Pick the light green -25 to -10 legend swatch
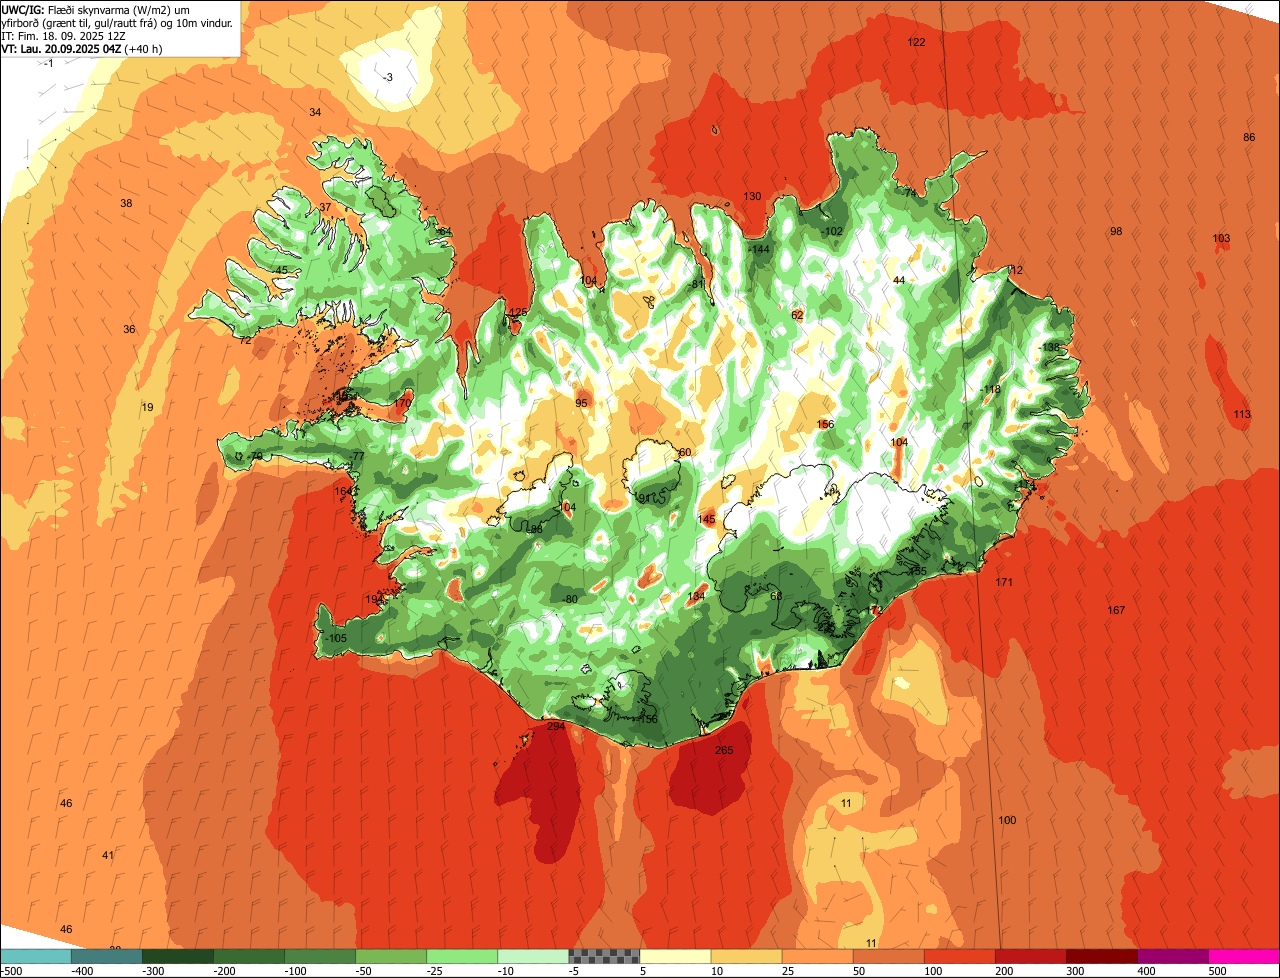This screenshot has height=978, width=1280. pyautogui.click(x=462, y=956)
